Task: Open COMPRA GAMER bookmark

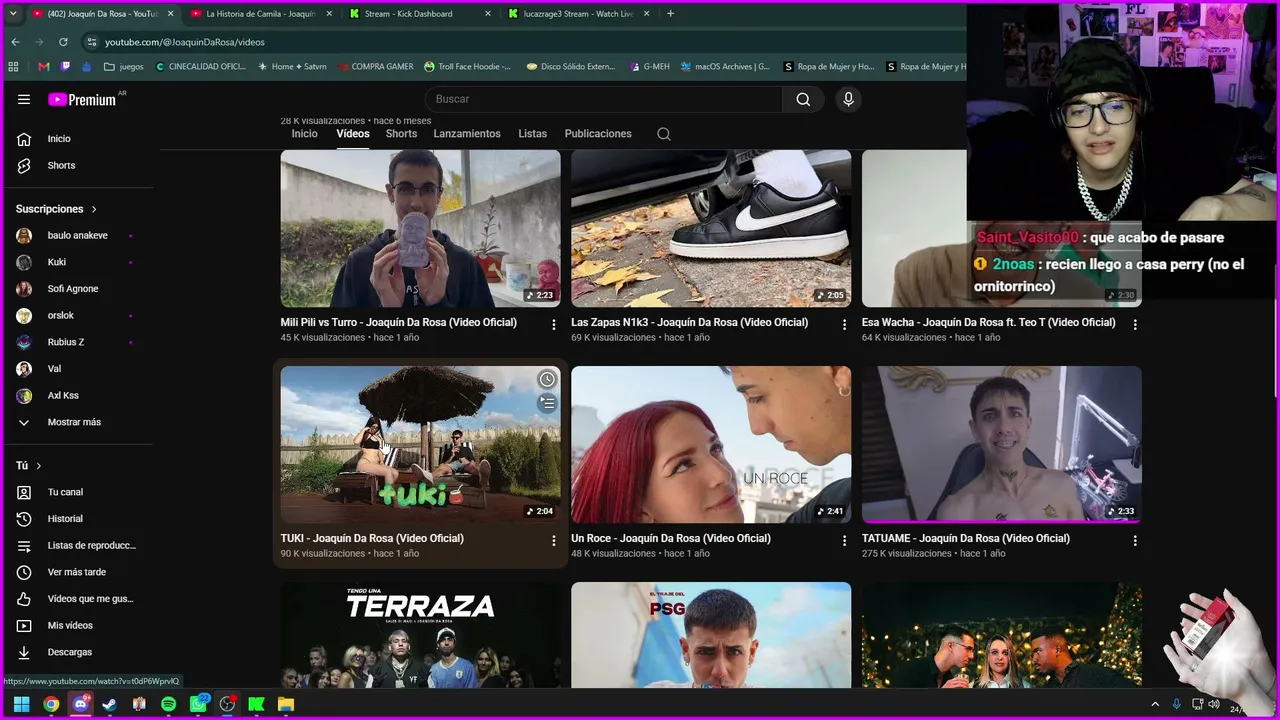Action: [375, 67]
